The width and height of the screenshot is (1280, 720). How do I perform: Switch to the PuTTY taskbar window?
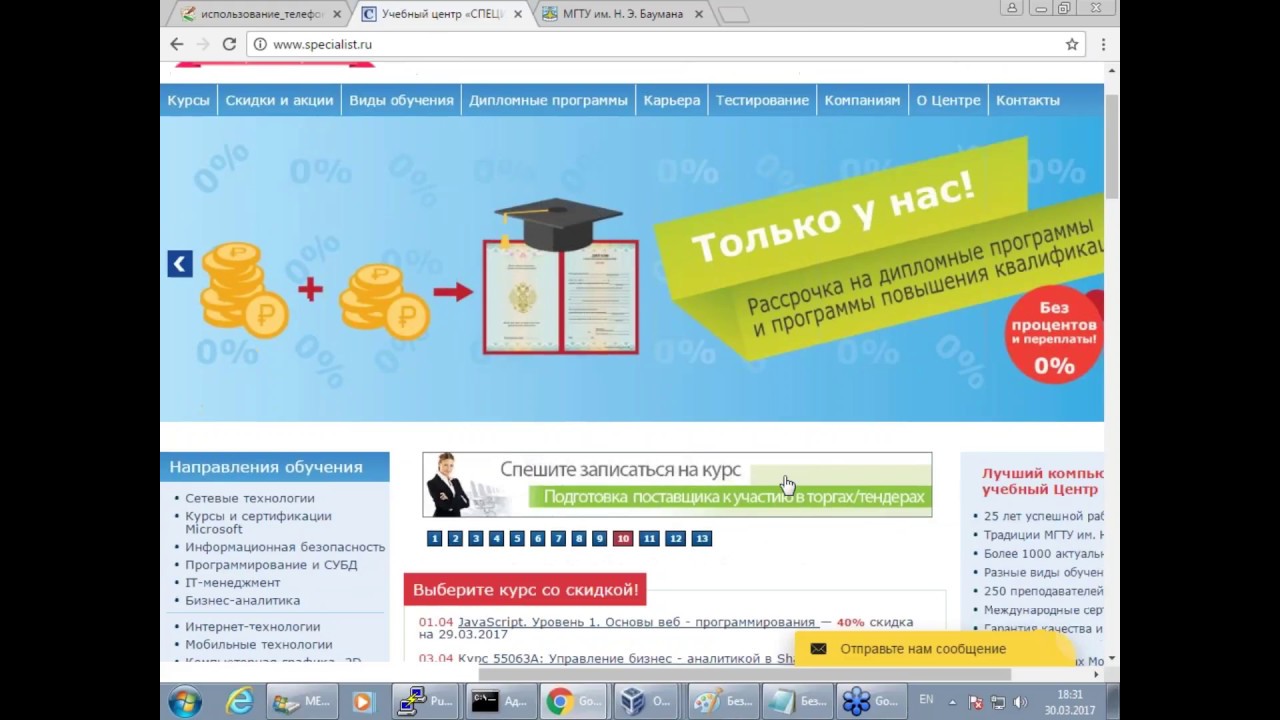pos(426,702)
